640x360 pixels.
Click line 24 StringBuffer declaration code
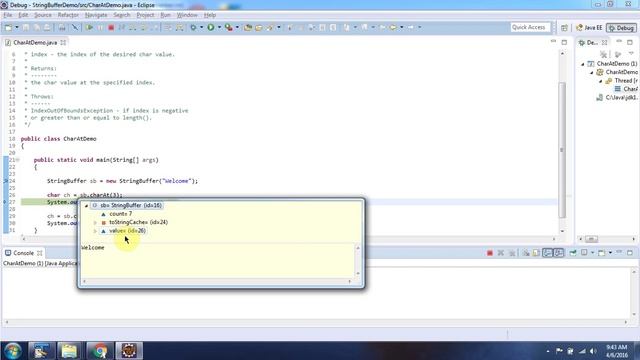[122, 181]
